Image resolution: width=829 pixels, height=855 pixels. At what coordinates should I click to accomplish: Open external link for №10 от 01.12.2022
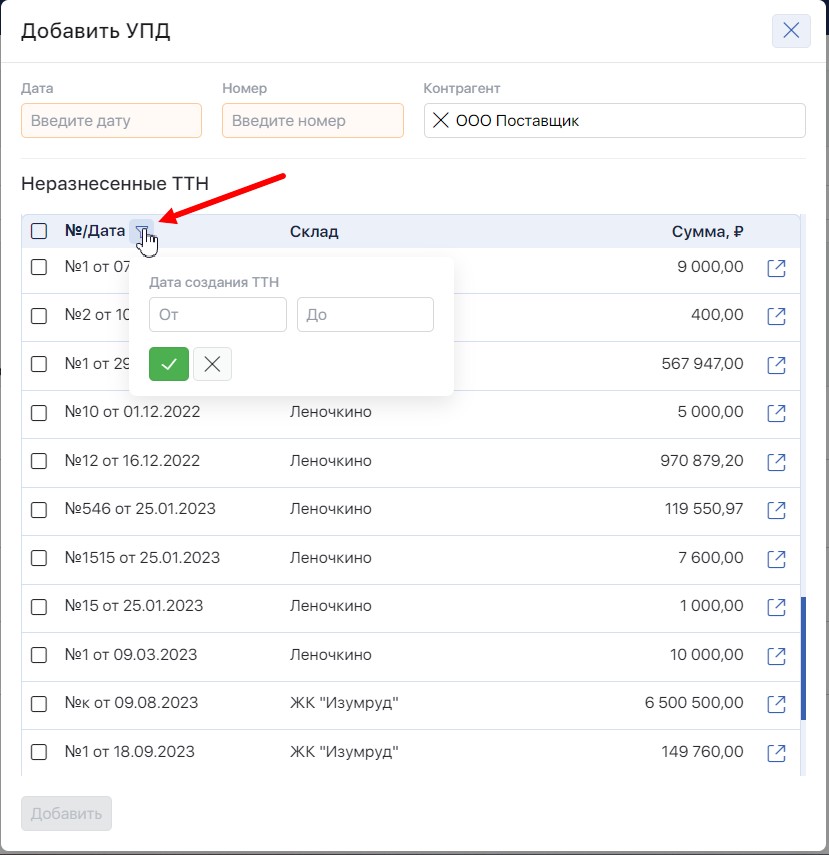click(776, 413)
